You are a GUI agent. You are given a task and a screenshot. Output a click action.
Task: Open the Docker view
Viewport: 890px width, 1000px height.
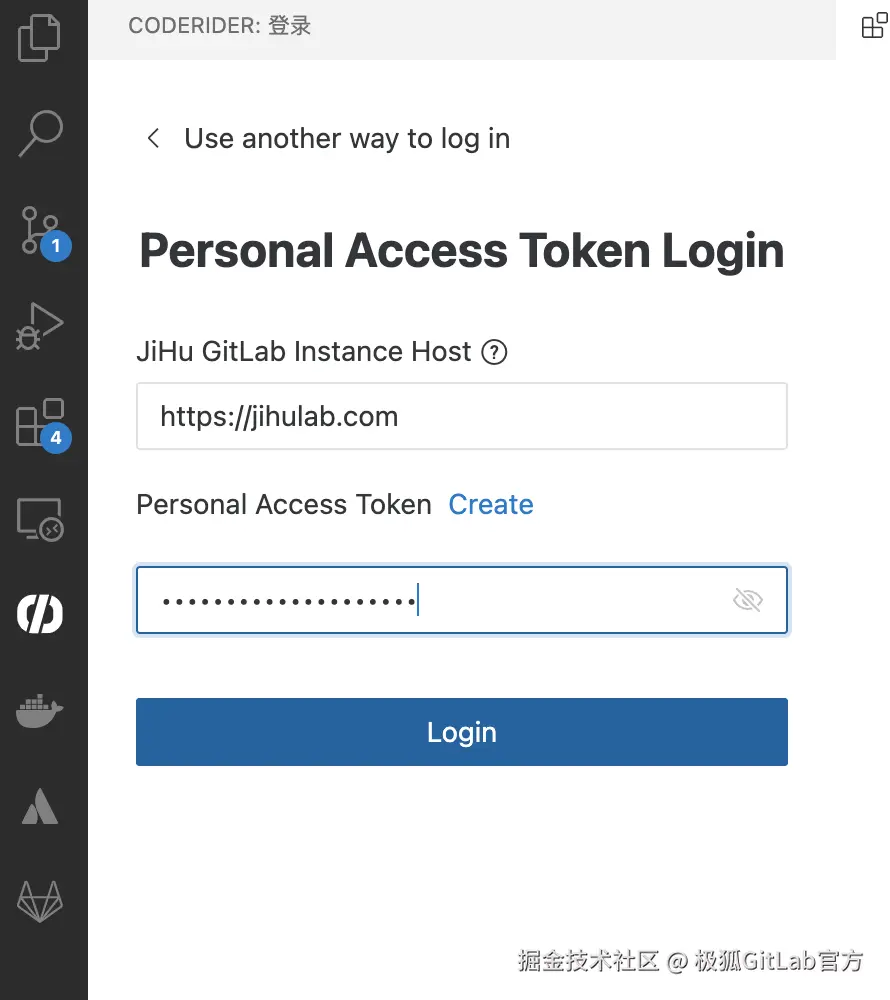click(x=42, y=710)
